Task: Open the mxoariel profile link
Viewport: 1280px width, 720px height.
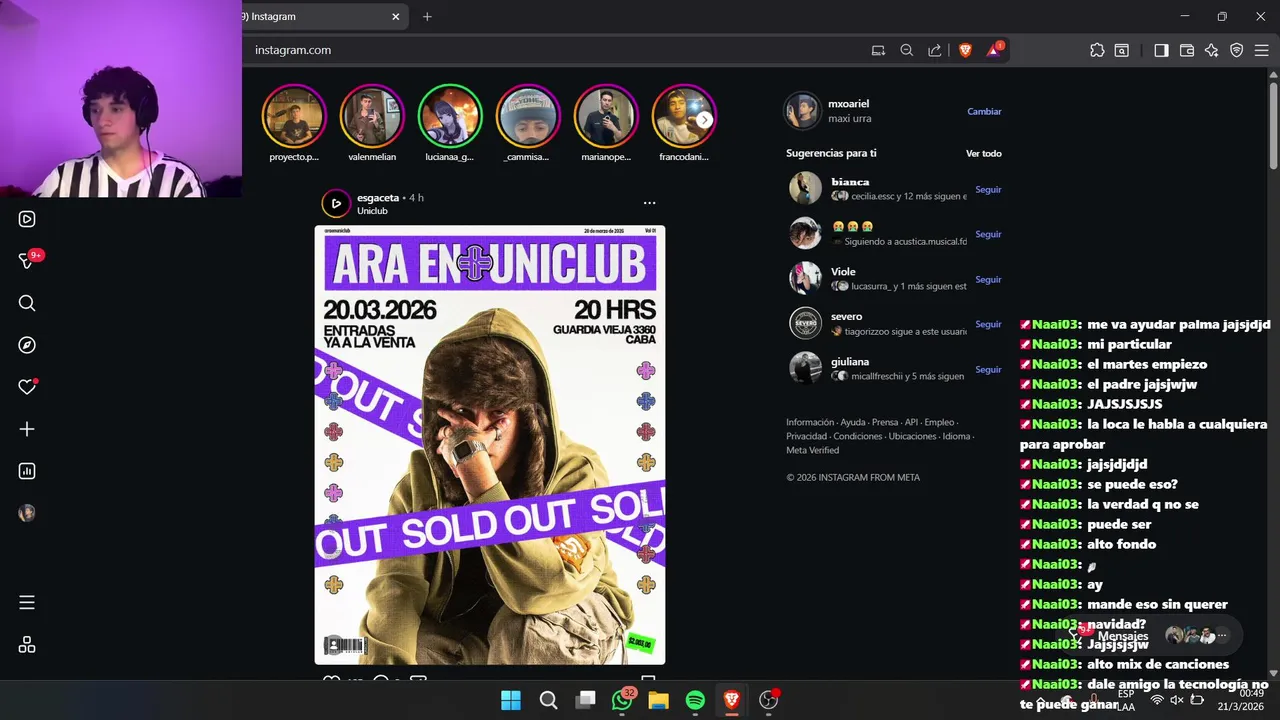Action: pos(848,104)
